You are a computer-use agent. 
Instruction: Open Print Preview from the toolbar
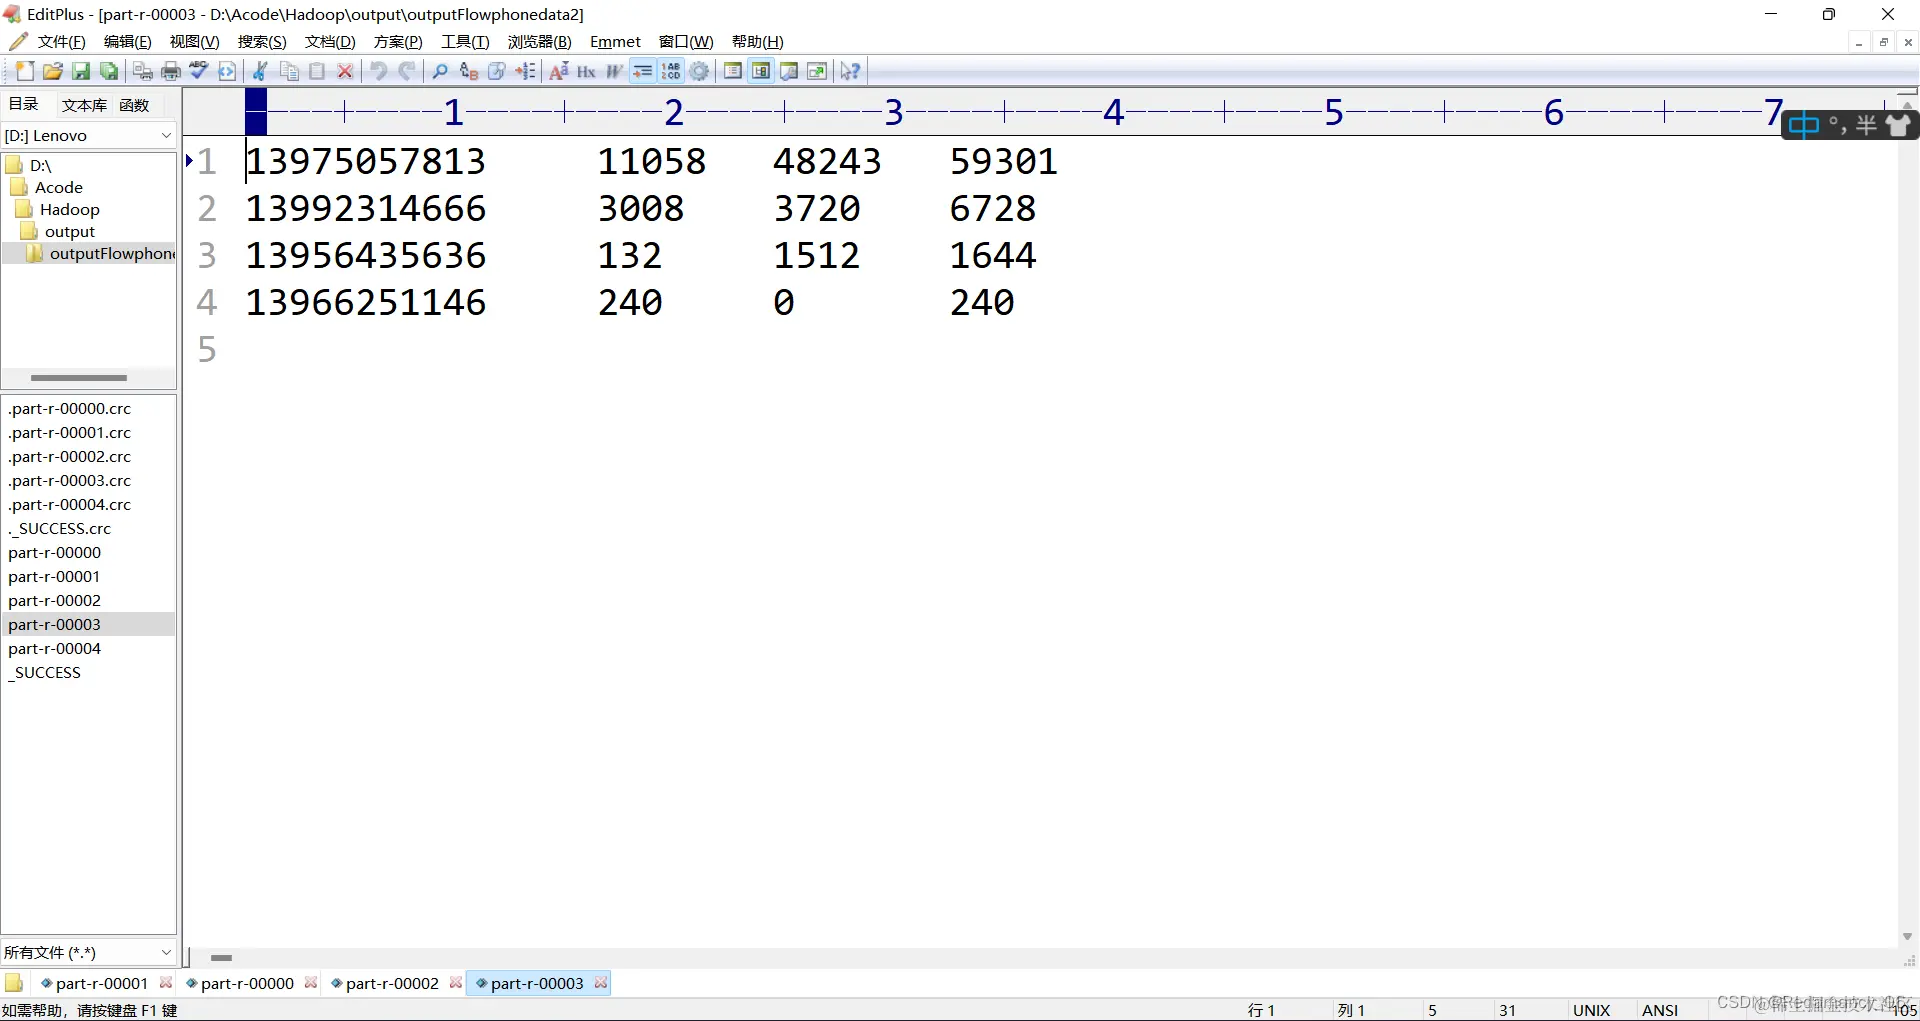coord(143,71)
